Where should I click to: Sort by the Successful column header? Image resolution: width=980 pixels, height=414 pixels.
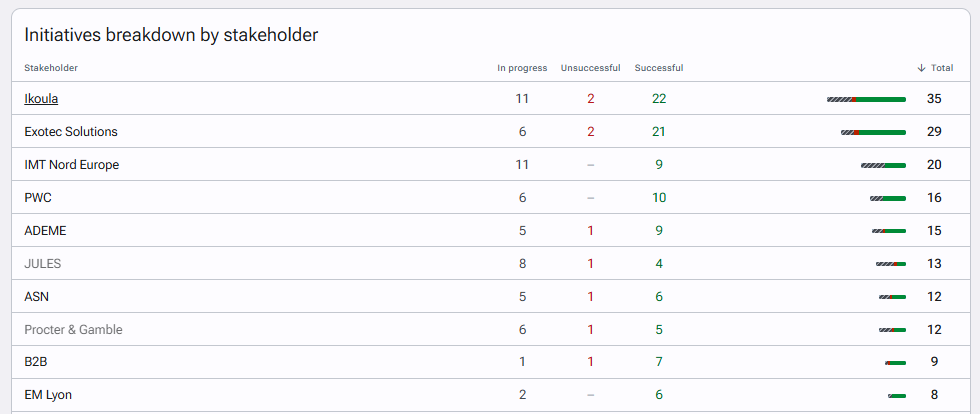[659, 68]
